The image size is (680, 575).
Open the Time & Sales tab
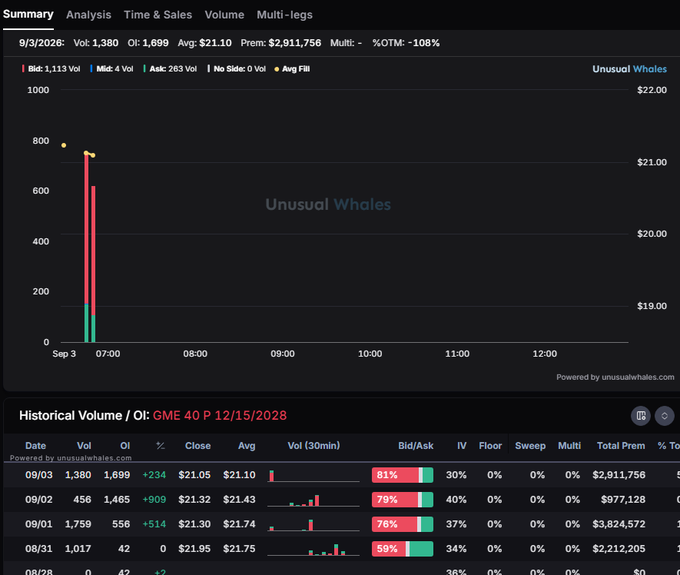(x=158, y=15)
